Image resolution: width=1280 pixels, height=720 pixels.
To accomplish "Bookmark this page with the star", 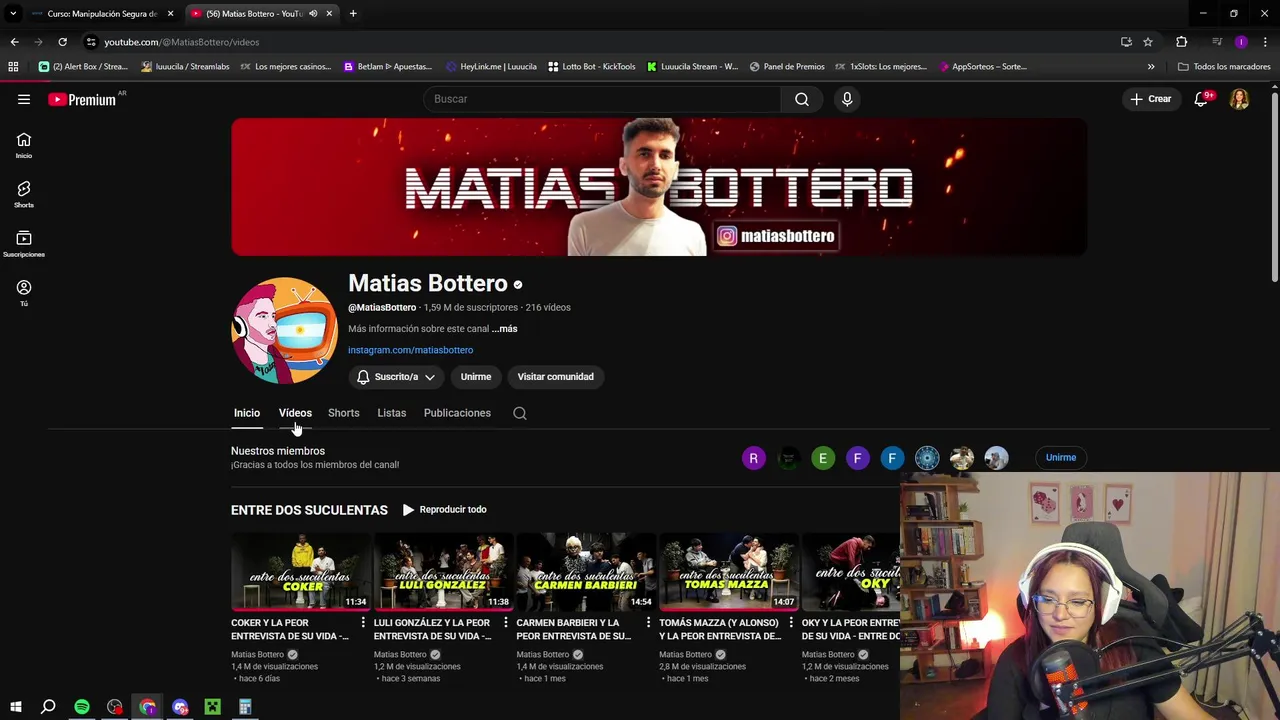I will pyautogui.click(x=1148, y=42).
